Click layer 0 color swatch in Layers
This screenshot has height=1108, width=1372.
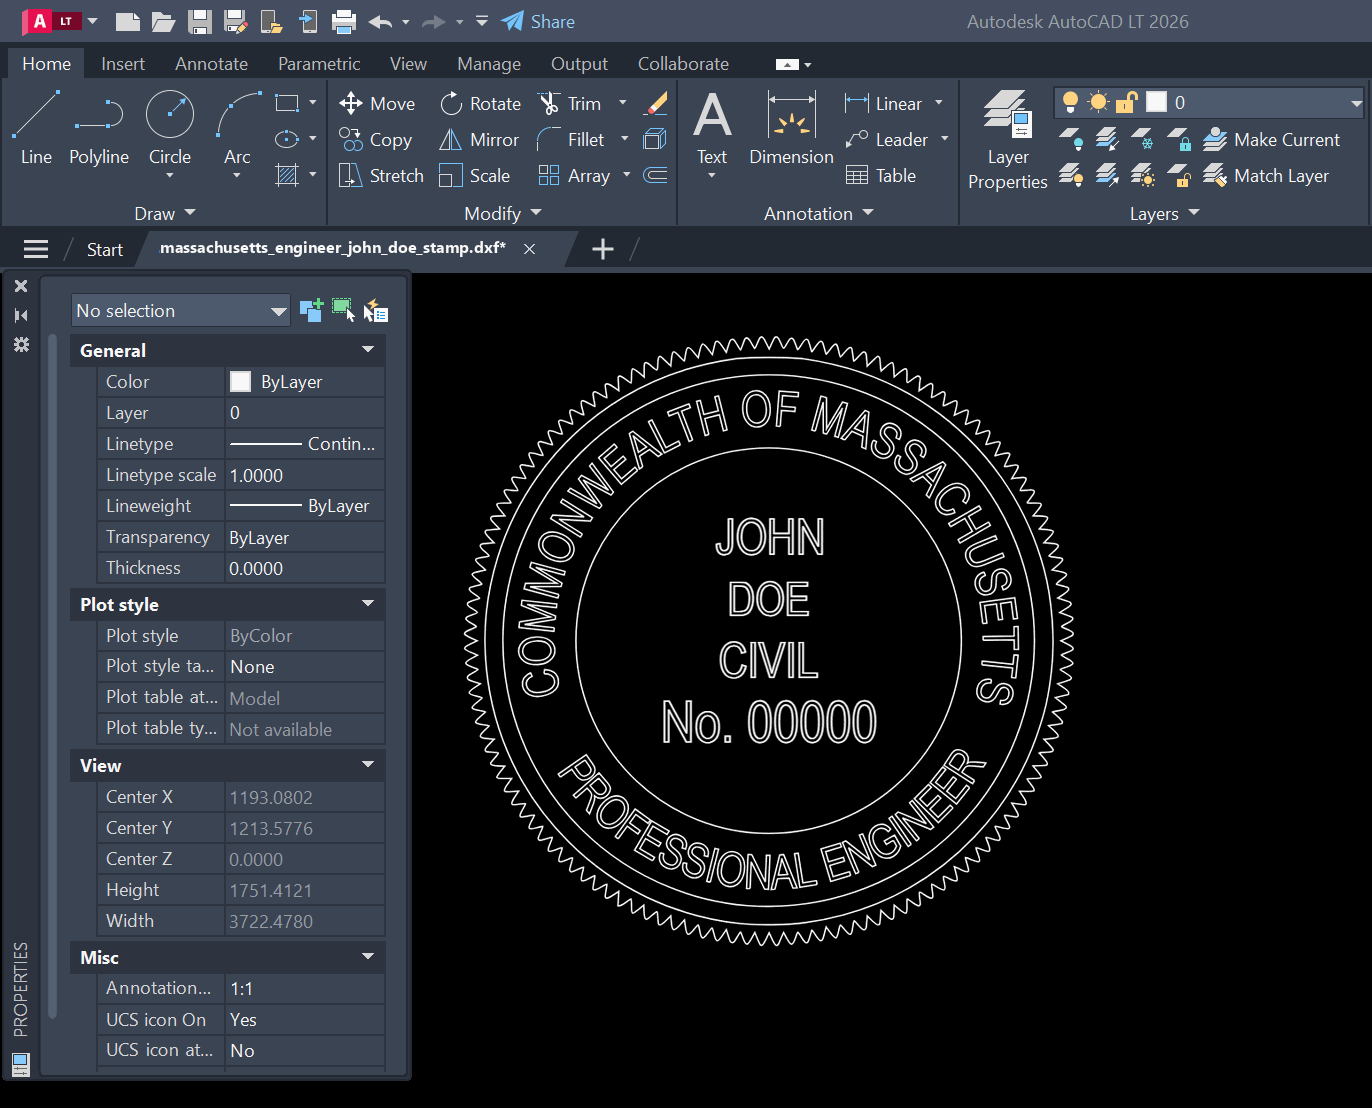pos(1156,102)
